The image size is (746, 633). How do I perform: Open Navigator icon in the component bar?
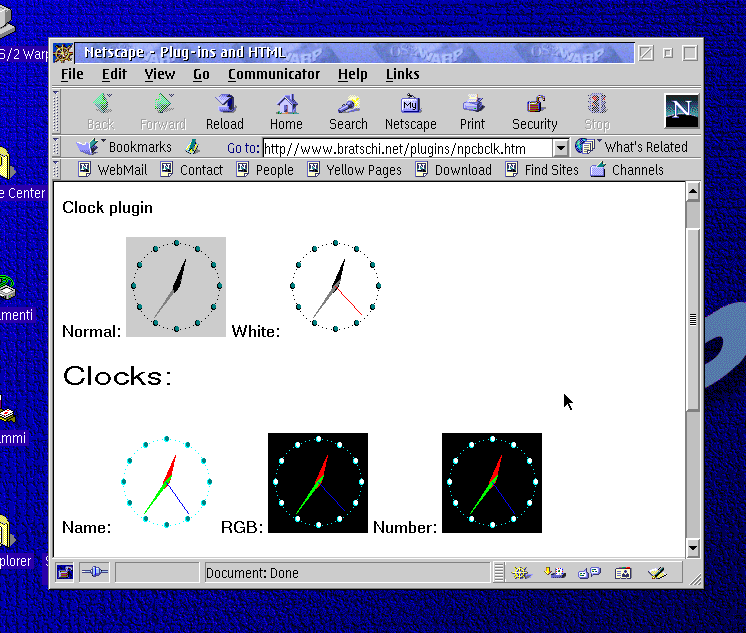pyautogui.click(x=520, y=573)
